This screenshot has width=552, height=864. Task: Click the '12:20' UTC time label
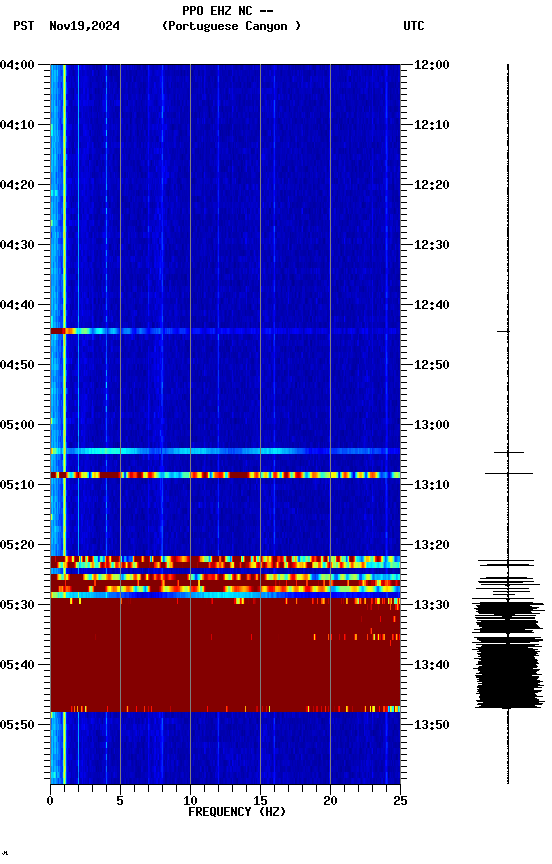pos(432,185)
